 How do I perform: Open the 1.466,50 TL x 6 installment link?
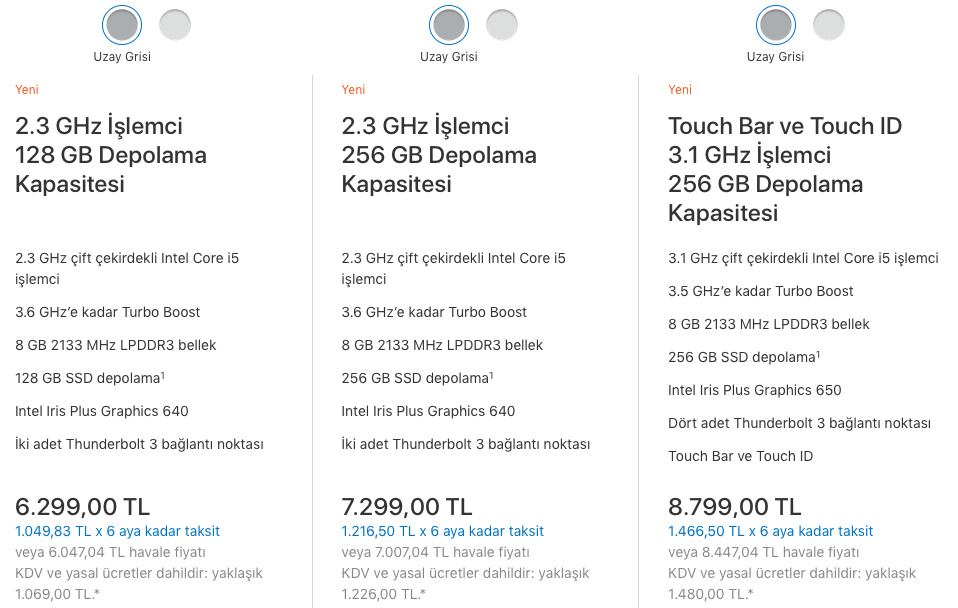770,531
